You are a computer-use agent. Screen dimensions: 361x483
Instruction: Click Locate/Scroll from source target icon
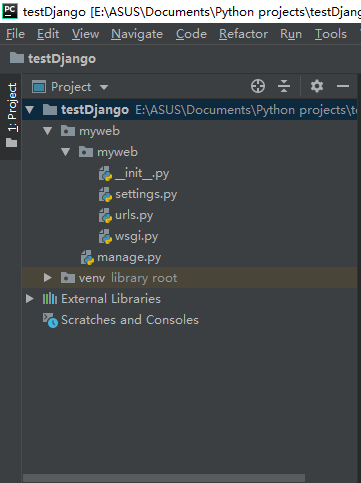click(x=258, y=86)
